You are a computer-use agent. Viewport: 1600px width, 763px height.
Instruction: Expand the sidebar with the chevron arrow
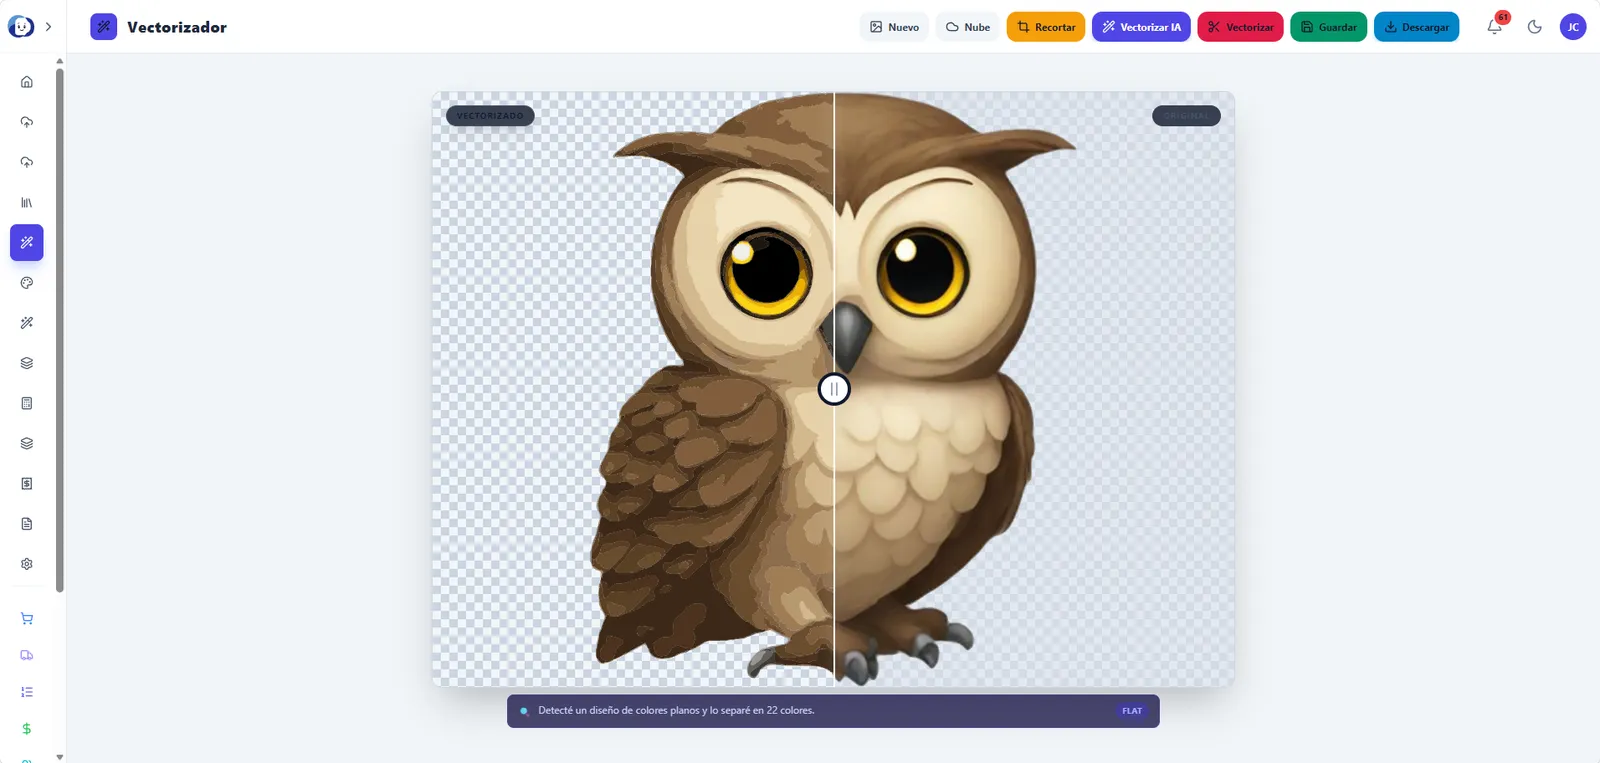(48, 27)
